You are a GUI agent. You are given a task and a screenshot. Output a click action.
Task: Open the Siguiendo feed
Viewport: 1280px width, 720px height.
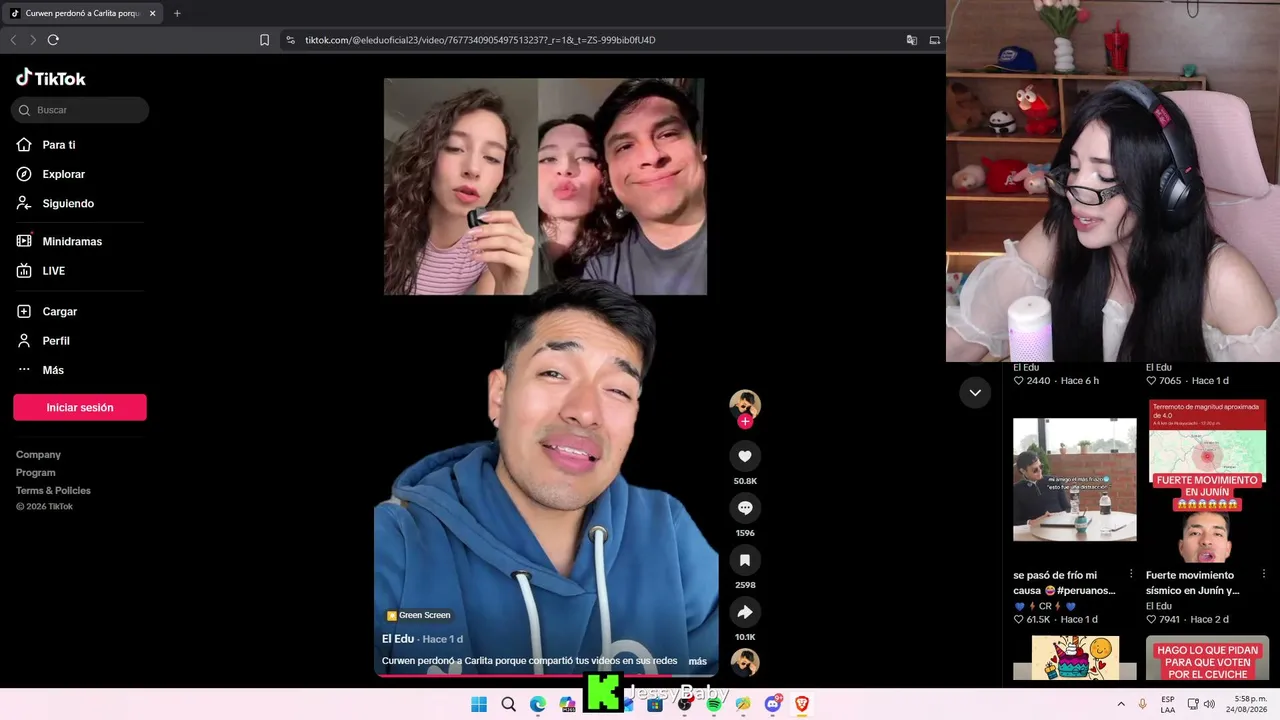point(55,203)
